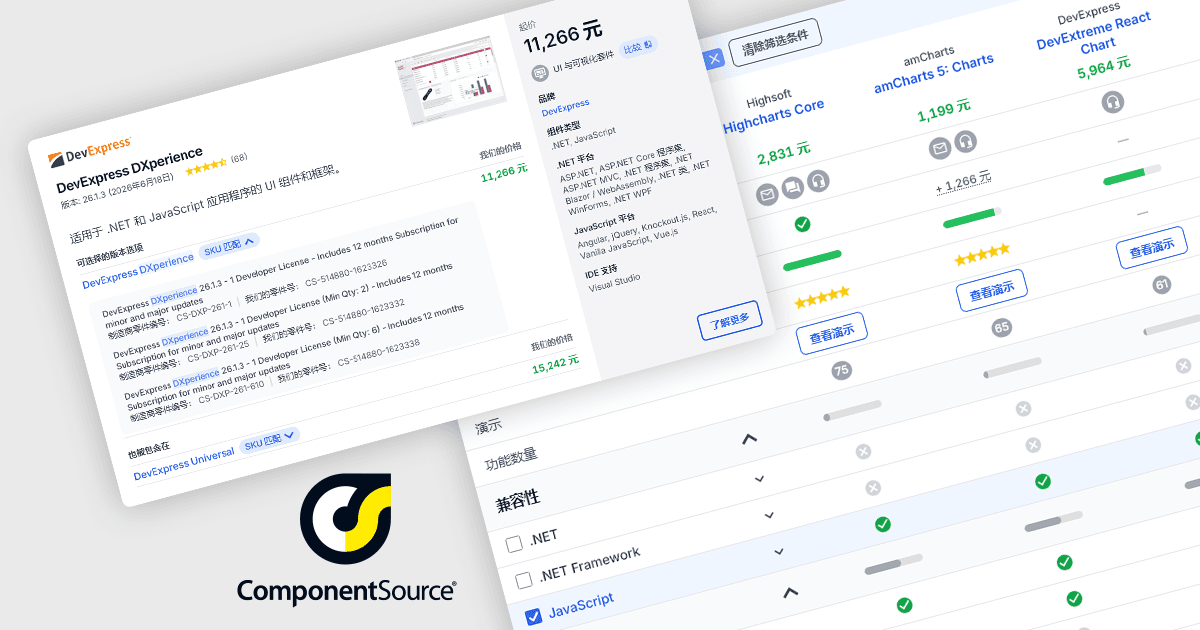Image resolution: width=1200 pixels, height=630 pixels.
Task: Click the JavaScript compatibility label
Action: (581, 604)
